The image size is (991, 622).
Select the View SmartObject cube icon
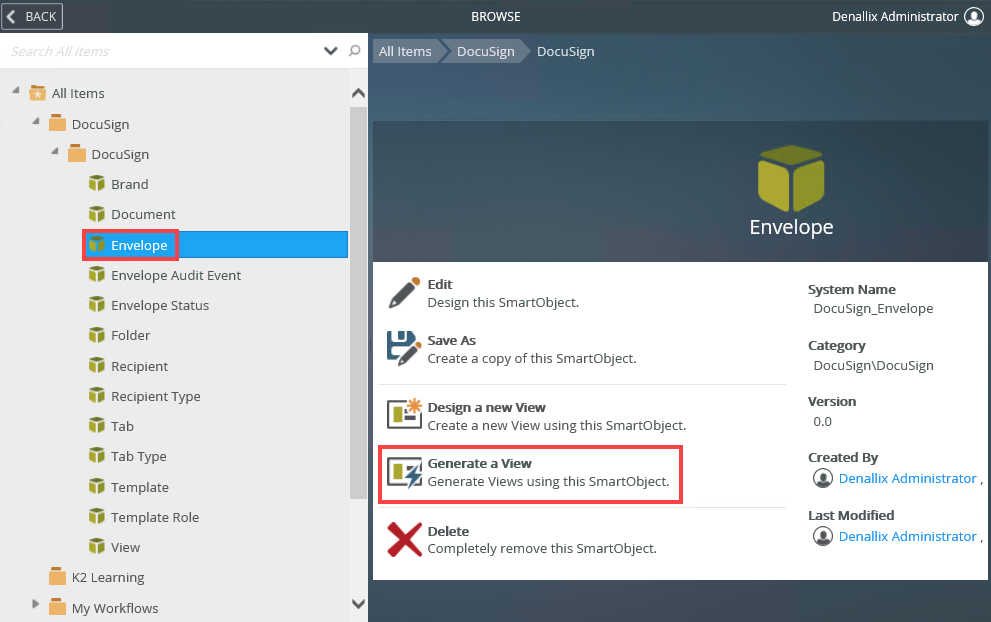coord(97,546)
